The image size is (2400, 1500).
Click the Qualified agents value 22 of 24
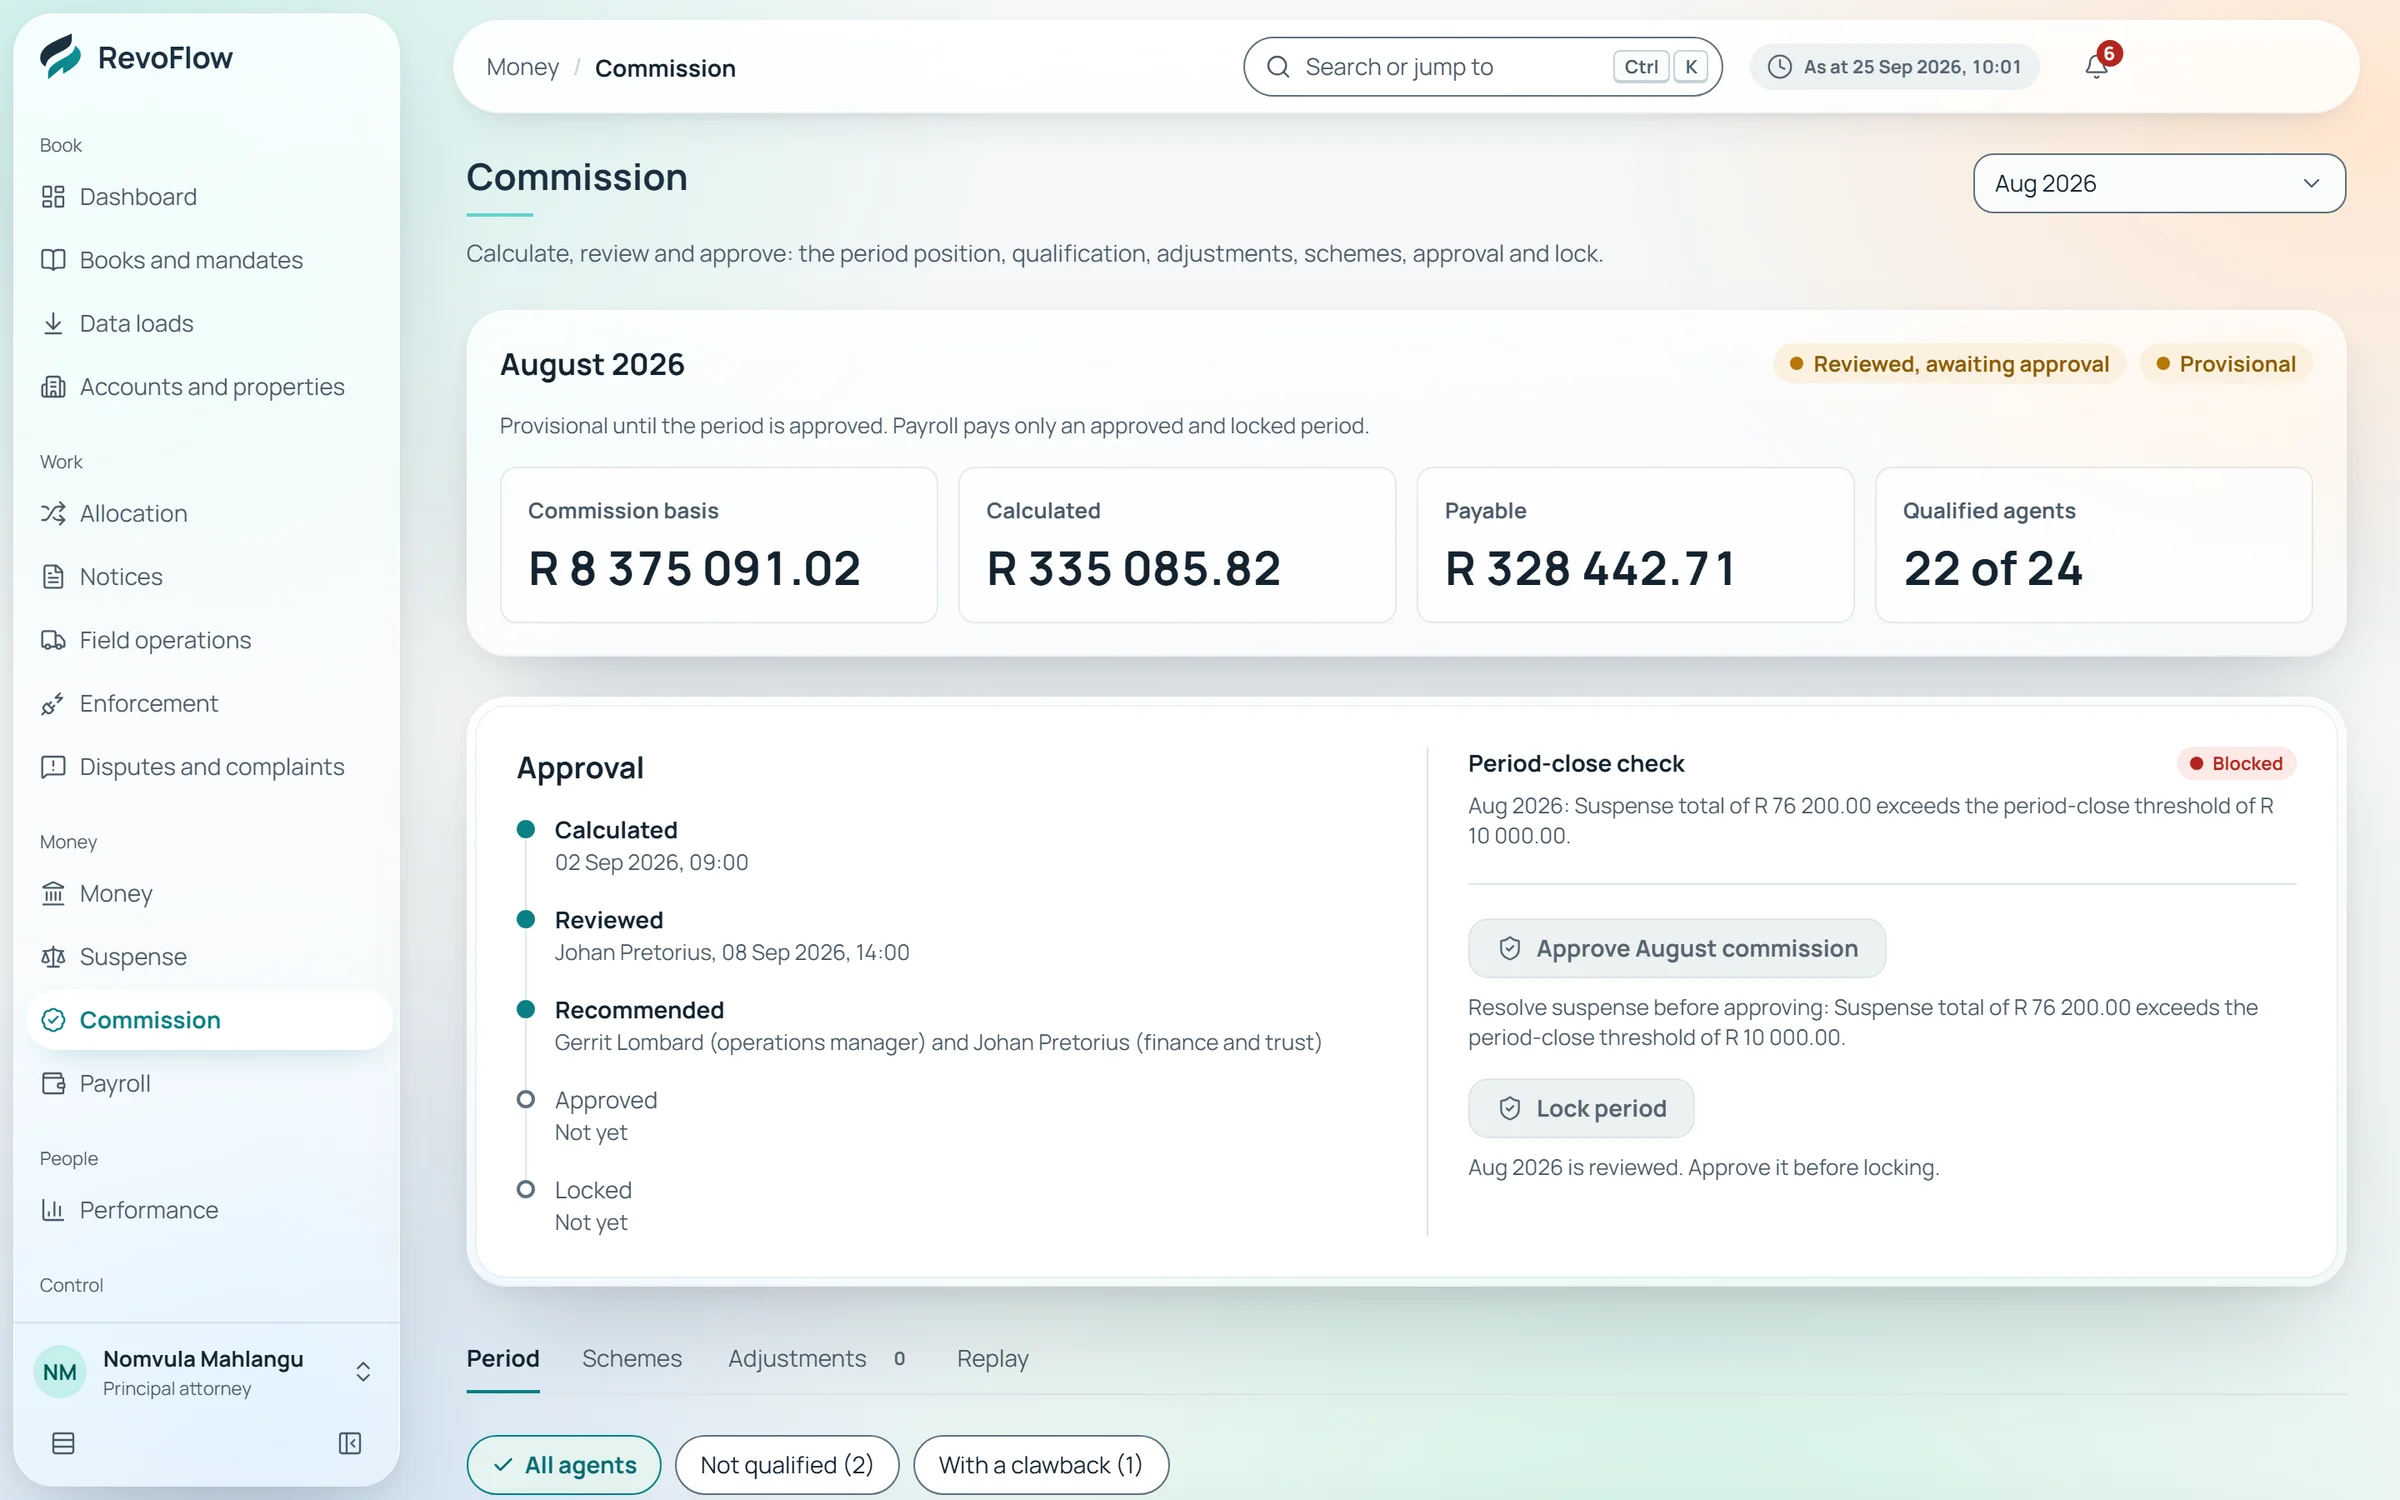click(x=1993, y=569)
